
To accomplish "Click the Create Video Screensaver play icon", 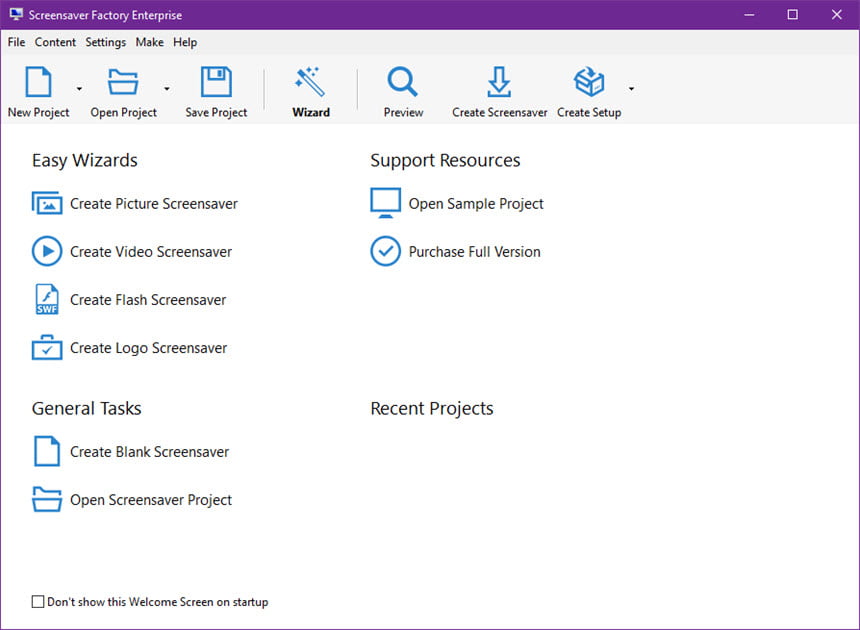I will (x=47, y=251).
